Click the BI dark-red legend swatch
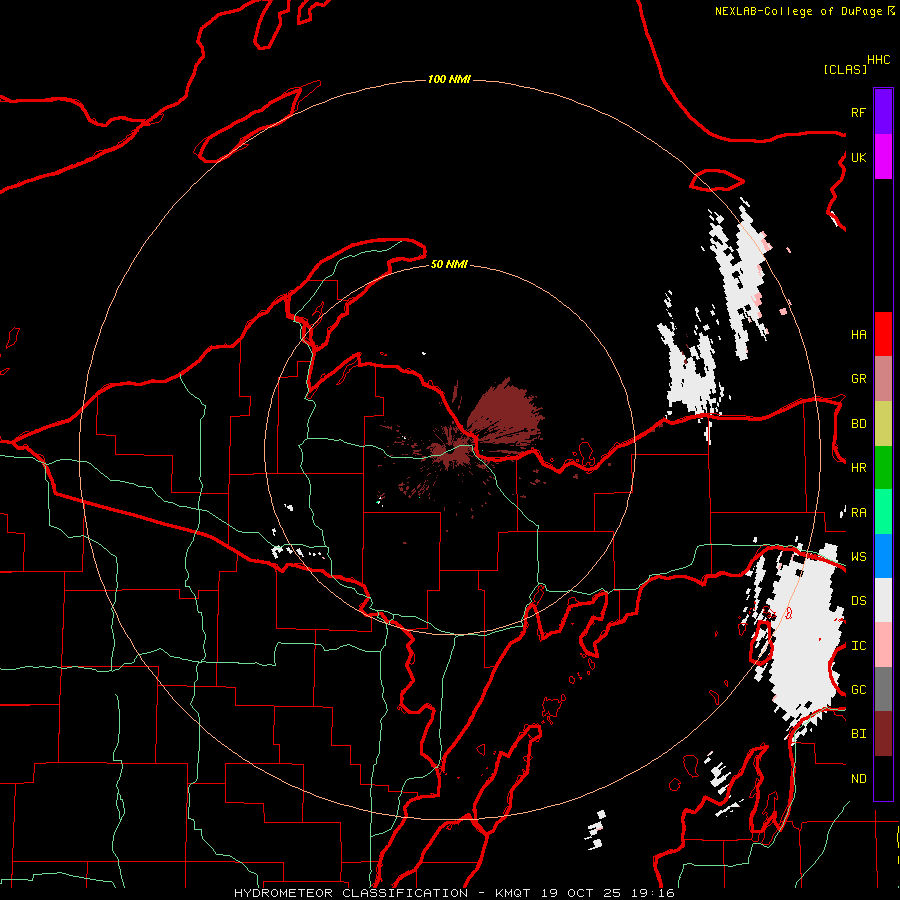The image size is (900, 900). pyautogui.click(x=883, y=734)
